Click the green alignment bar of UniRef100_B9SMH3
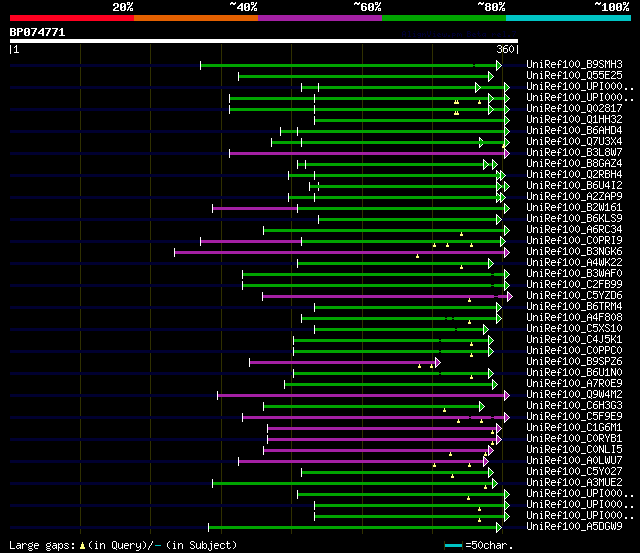The image size is (640, 553). tap(349, 65)
